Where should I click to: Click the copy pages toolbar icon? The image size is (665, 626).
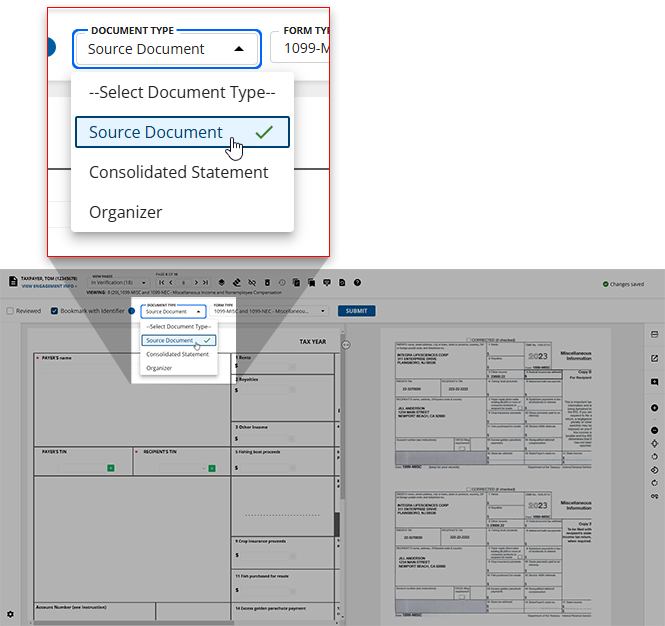[x=296, y=282]
